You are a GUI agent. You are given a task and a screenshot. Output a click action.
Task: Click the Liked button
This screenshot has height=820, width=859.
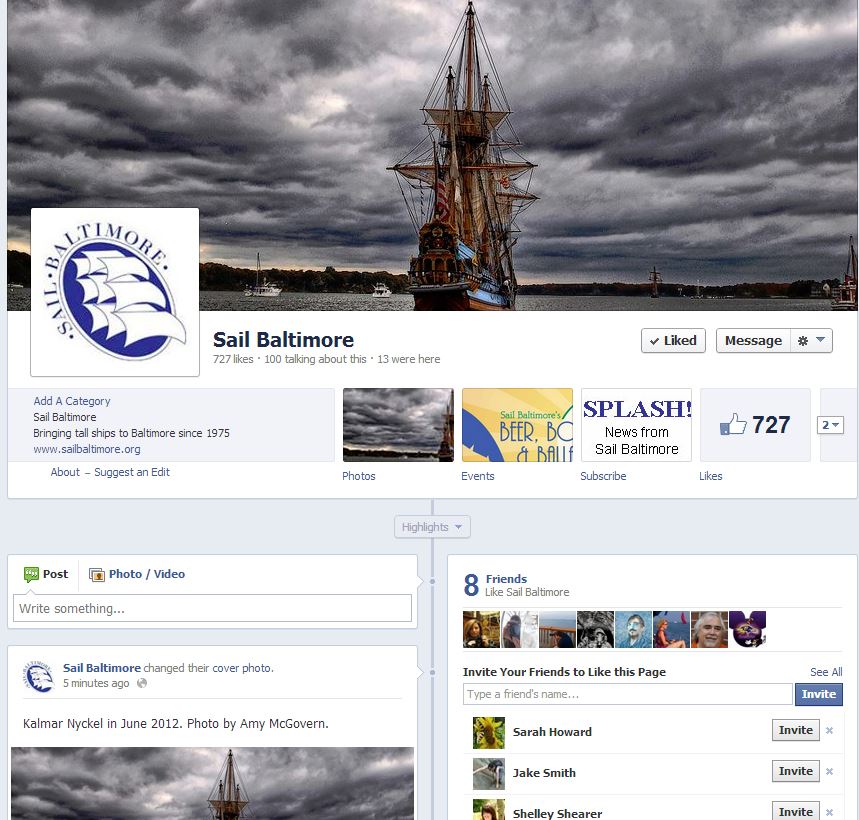pyautogui.click(x=673, y=341)
